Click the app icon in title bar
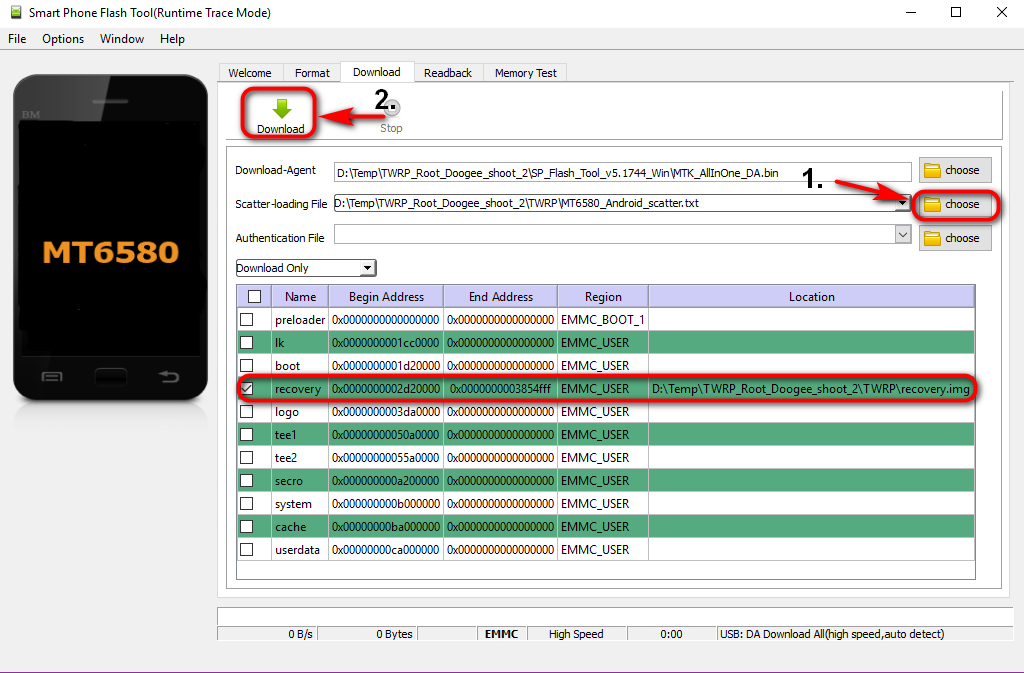 tap(15, 13)
